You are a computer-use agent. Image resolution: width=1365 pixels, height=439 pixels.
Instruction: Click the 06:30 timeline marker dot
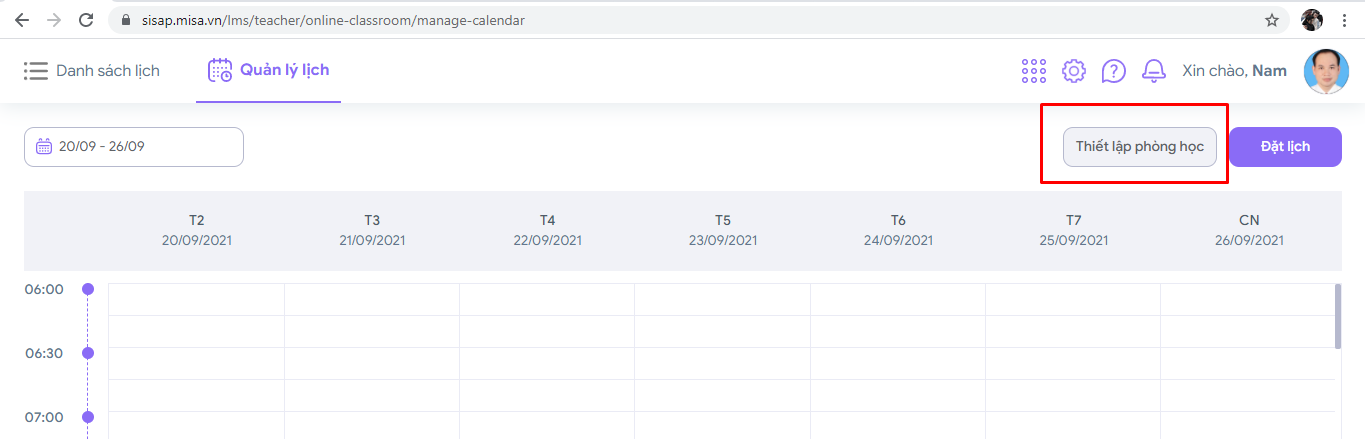[x=88, y=353]
